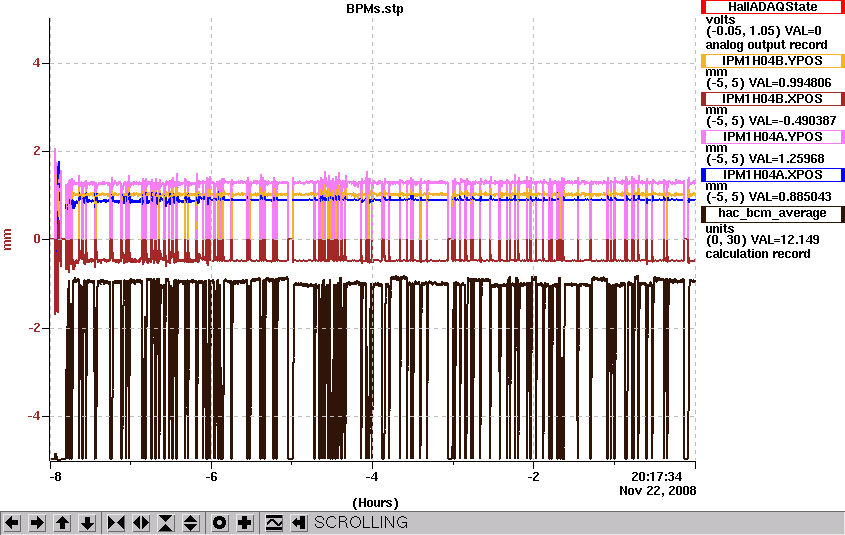The height and width of the screenshot is (535, 845).
Task: Click the VAL=-0.490387 reading
Action: click(793, 121)
